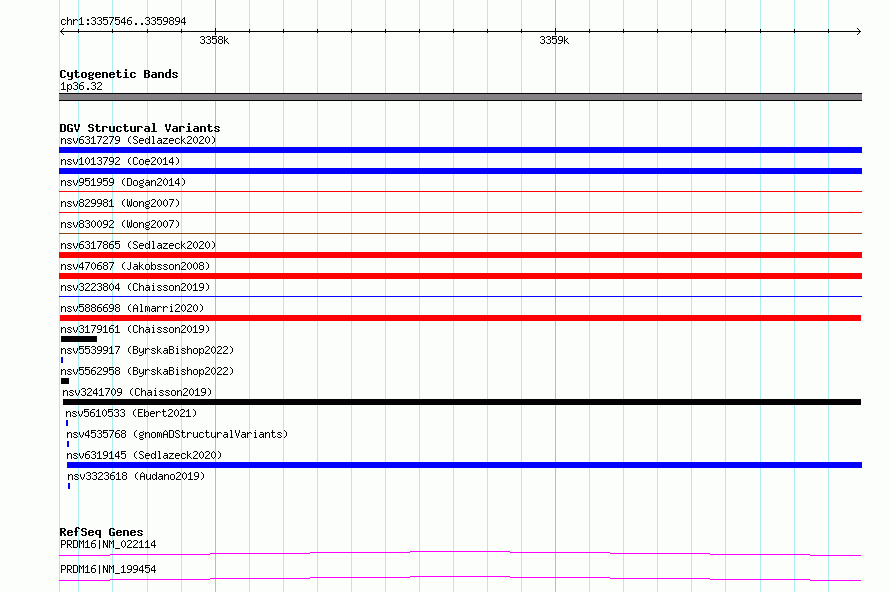Open the nsv6319145 (Sedlazeck2020) label
Screen dimensions: 890x592
tap(144, 455)
